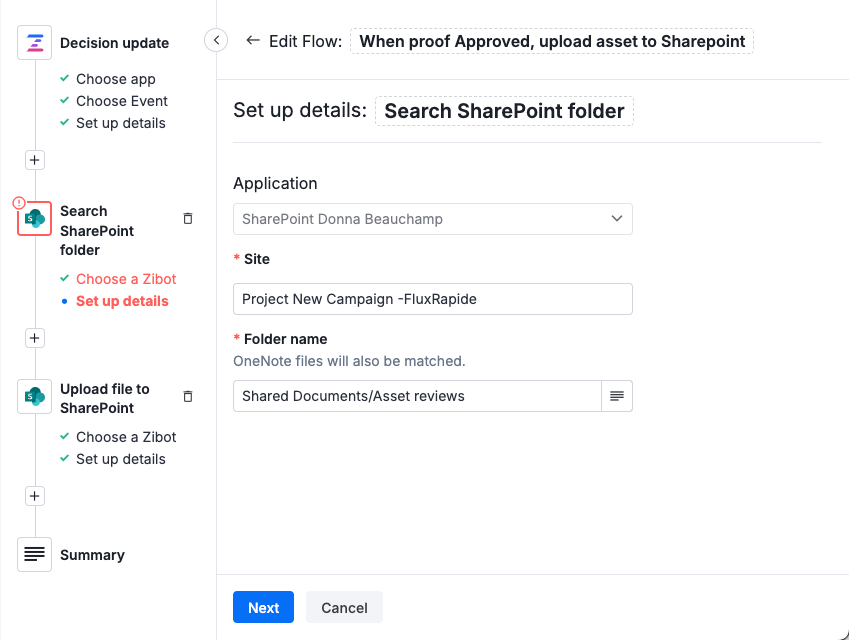Screen dimensions: 849x640
Task: Click the flow title When proof Approved chip
Action: (552, 41)
